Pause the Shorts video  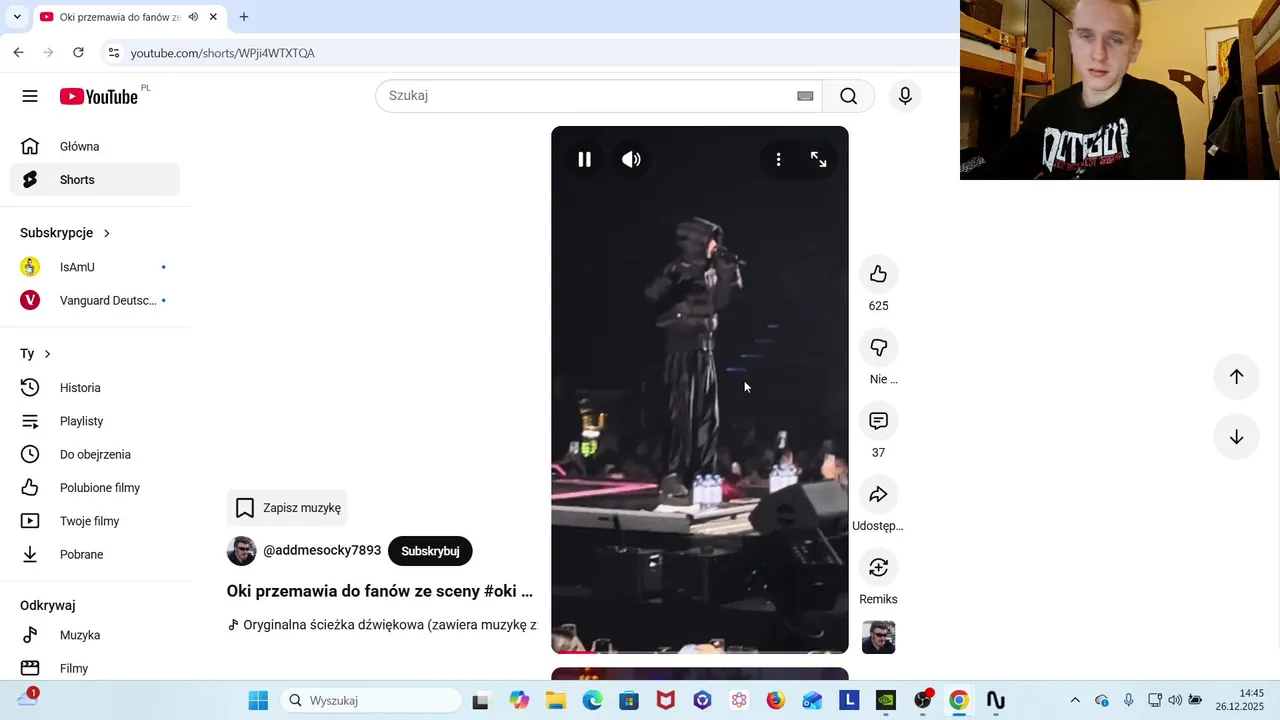click(585, 159)
